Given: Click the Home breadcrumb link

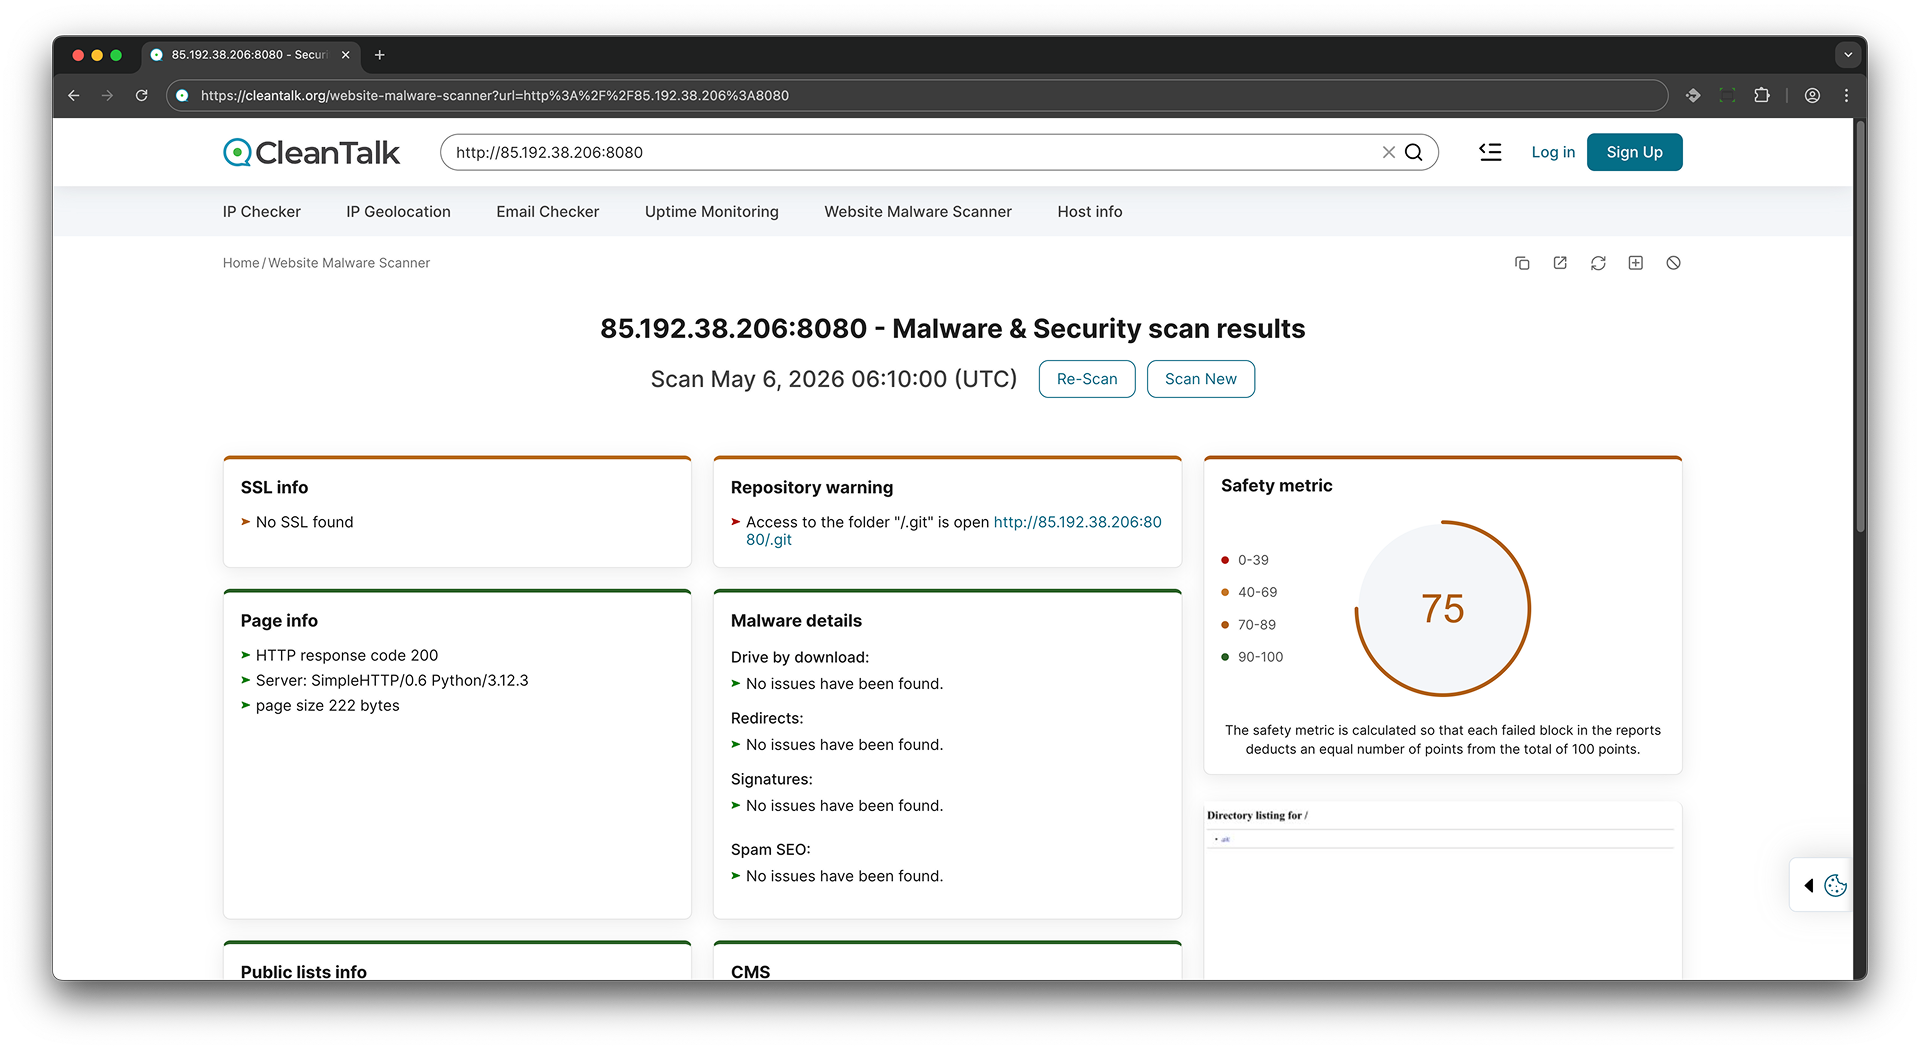Looking at the screenshot, I should click(241, 263).
